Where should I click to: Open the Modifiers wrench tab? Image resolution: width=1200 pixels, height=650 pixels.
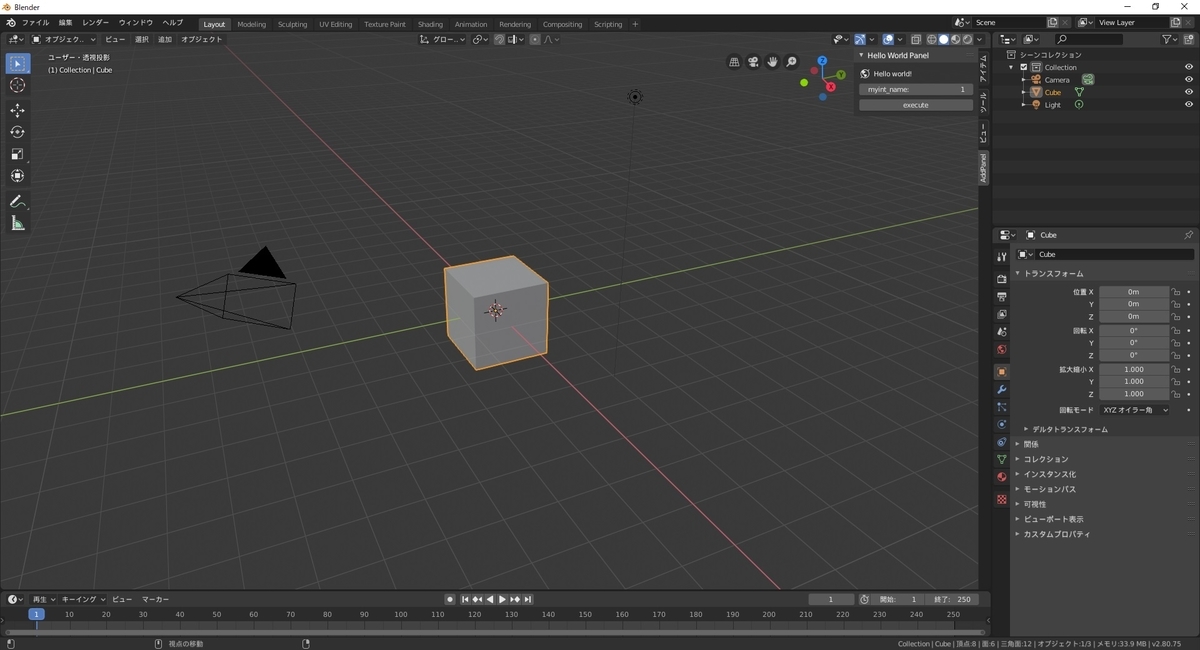pos(1001,389)
